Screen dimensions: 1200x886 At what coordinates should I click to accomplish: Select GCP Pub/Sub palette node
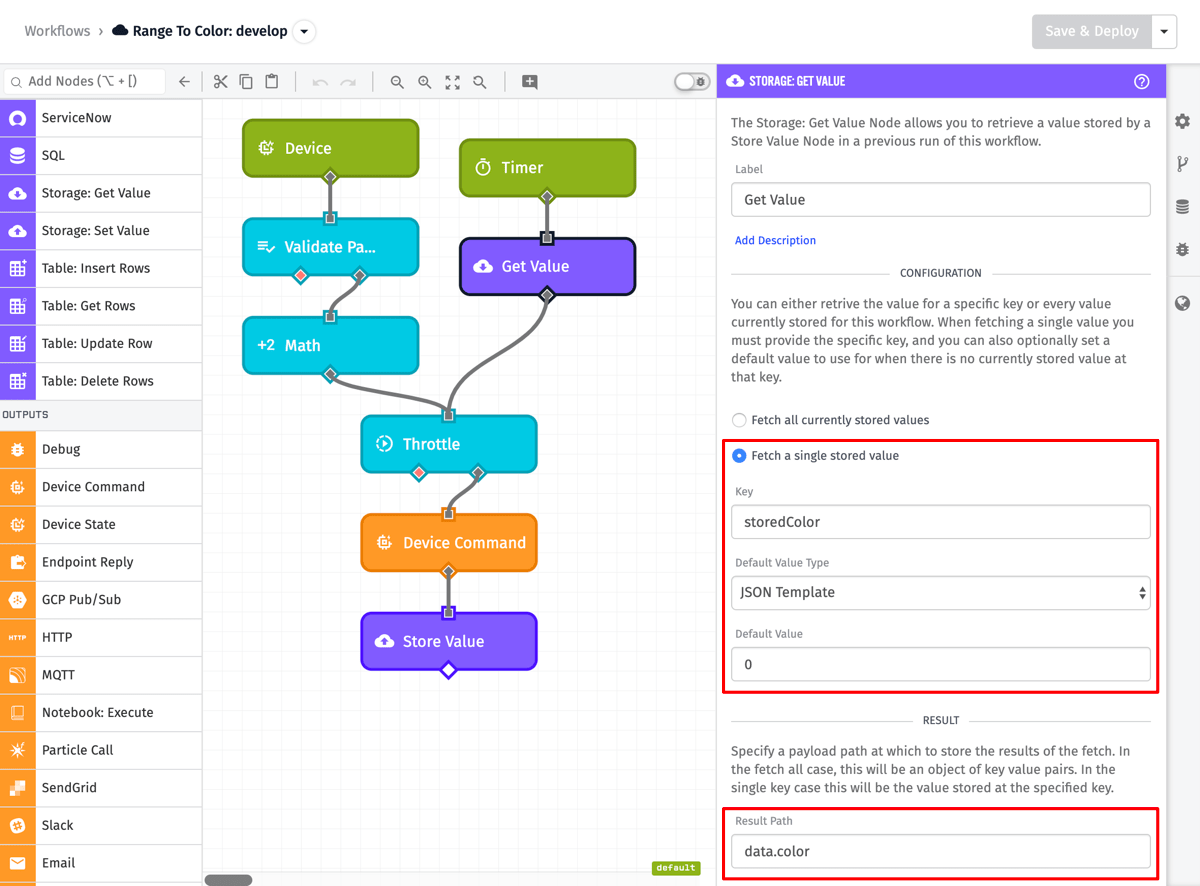(x=101, y=600)
